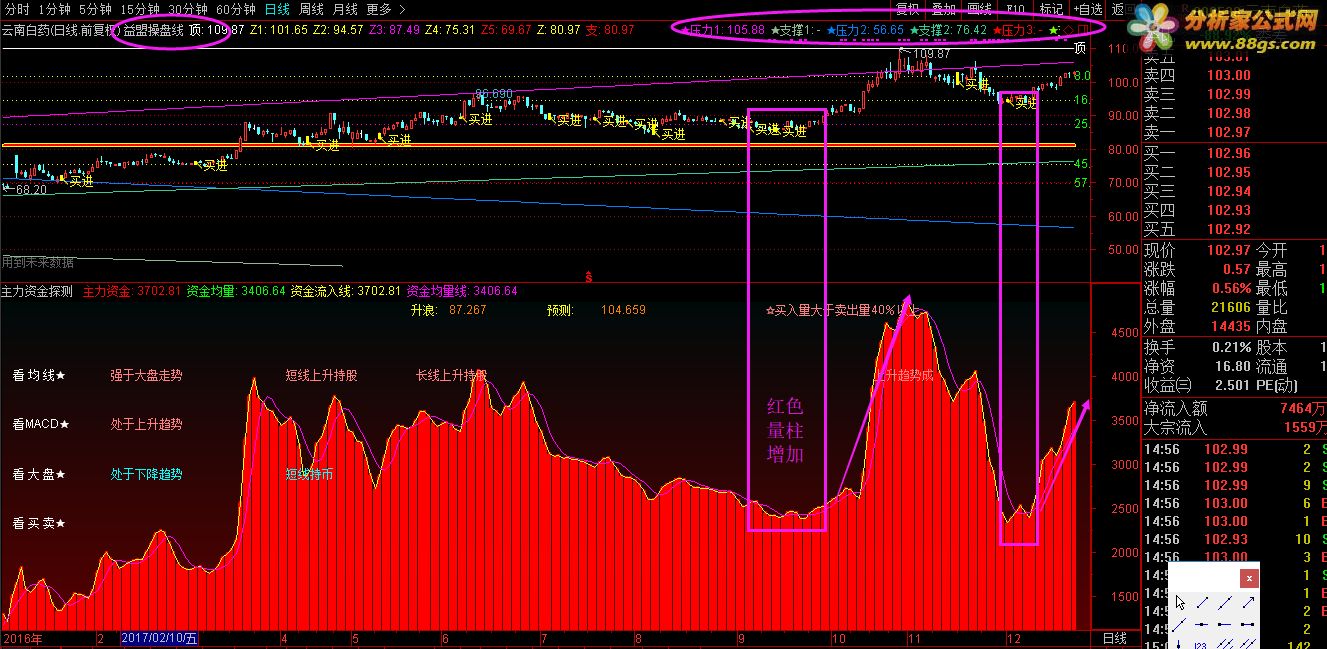Click the 返回 back button

pyautogui.click(x=1118, y=9)
